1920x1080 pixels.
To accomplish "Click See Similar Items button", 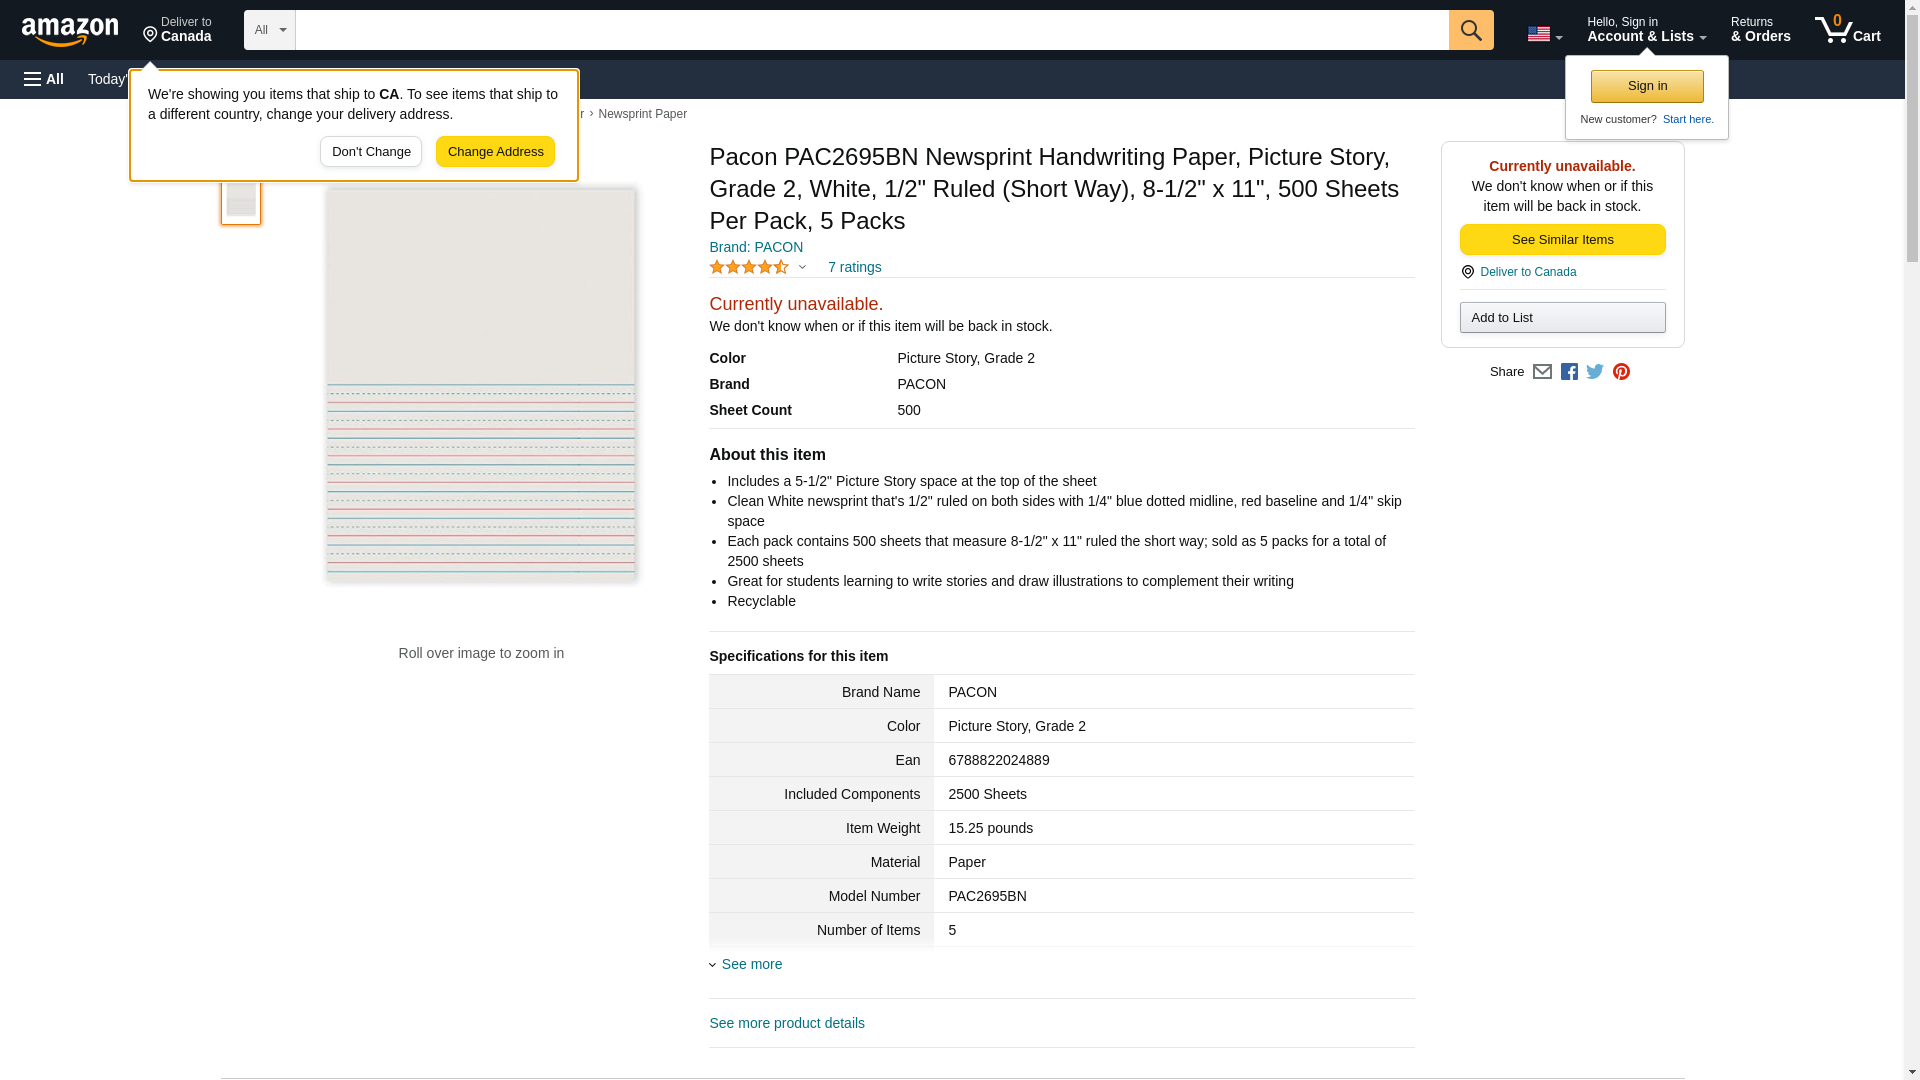I will (x=1562, y=240).
